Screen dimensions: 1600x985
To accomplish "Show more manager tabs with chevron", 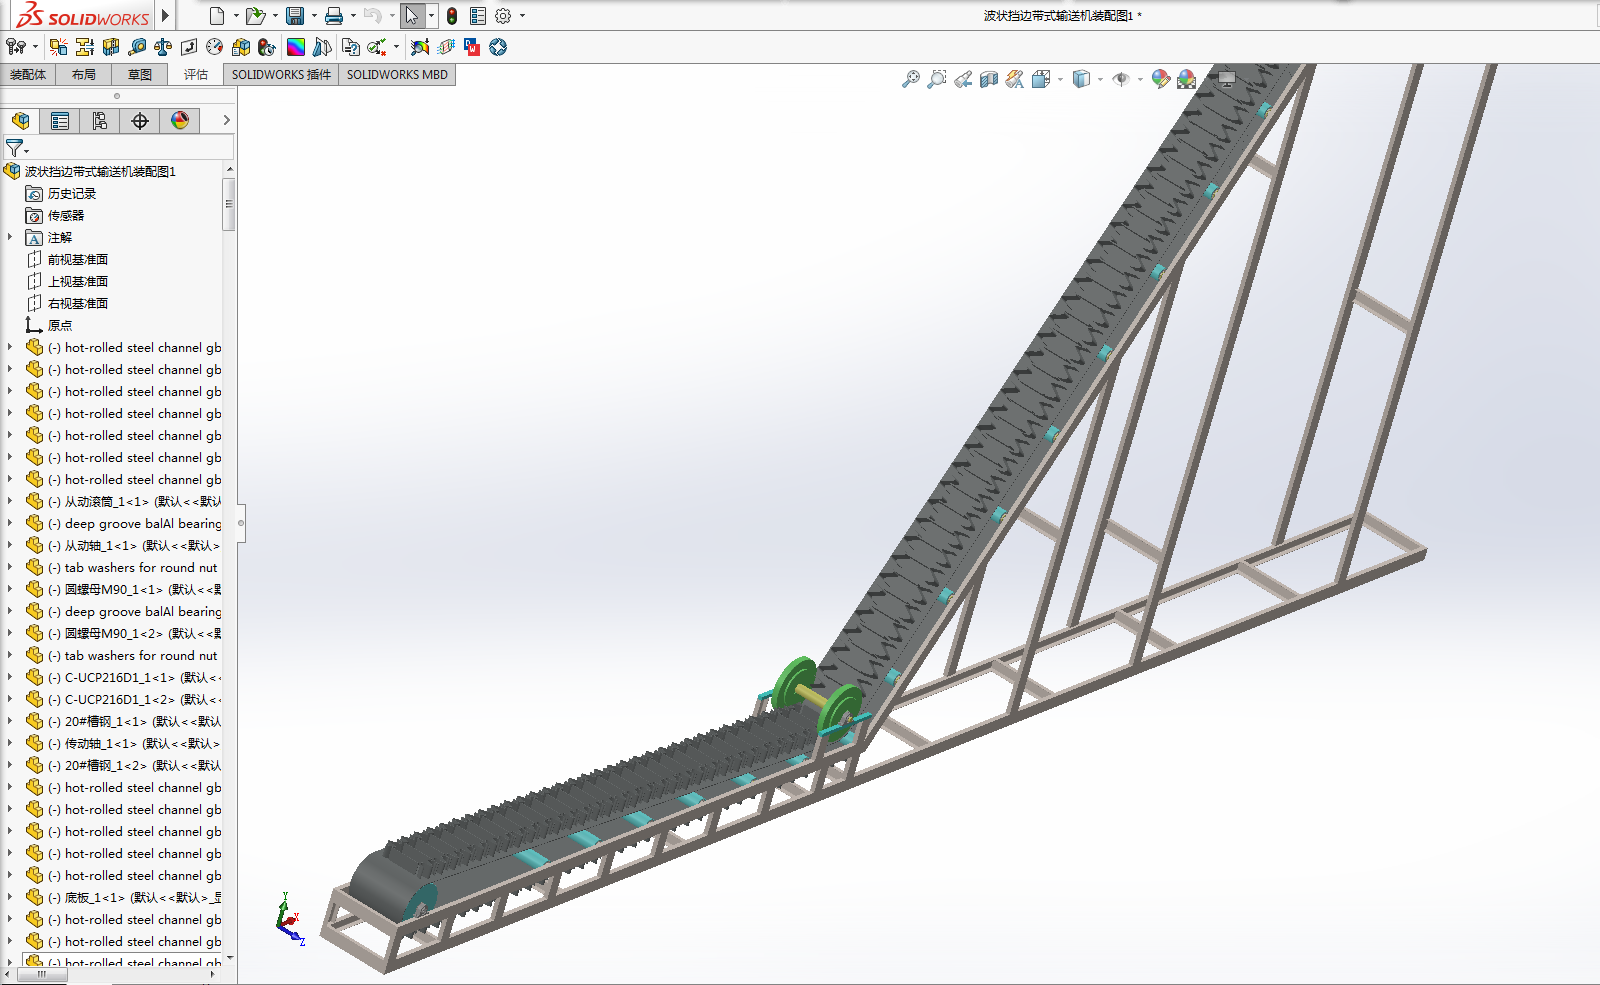I will pos(227,120).
